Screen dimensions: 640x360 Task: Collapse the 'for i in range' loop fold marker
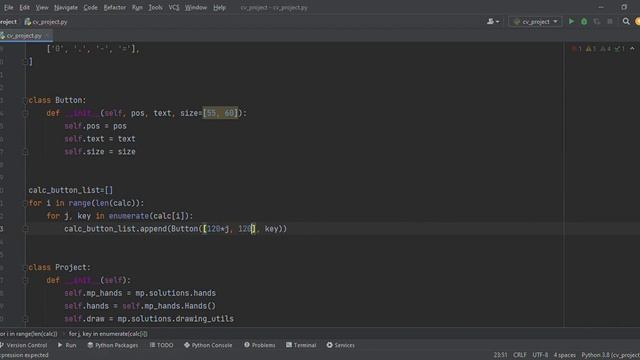(25, 203)
